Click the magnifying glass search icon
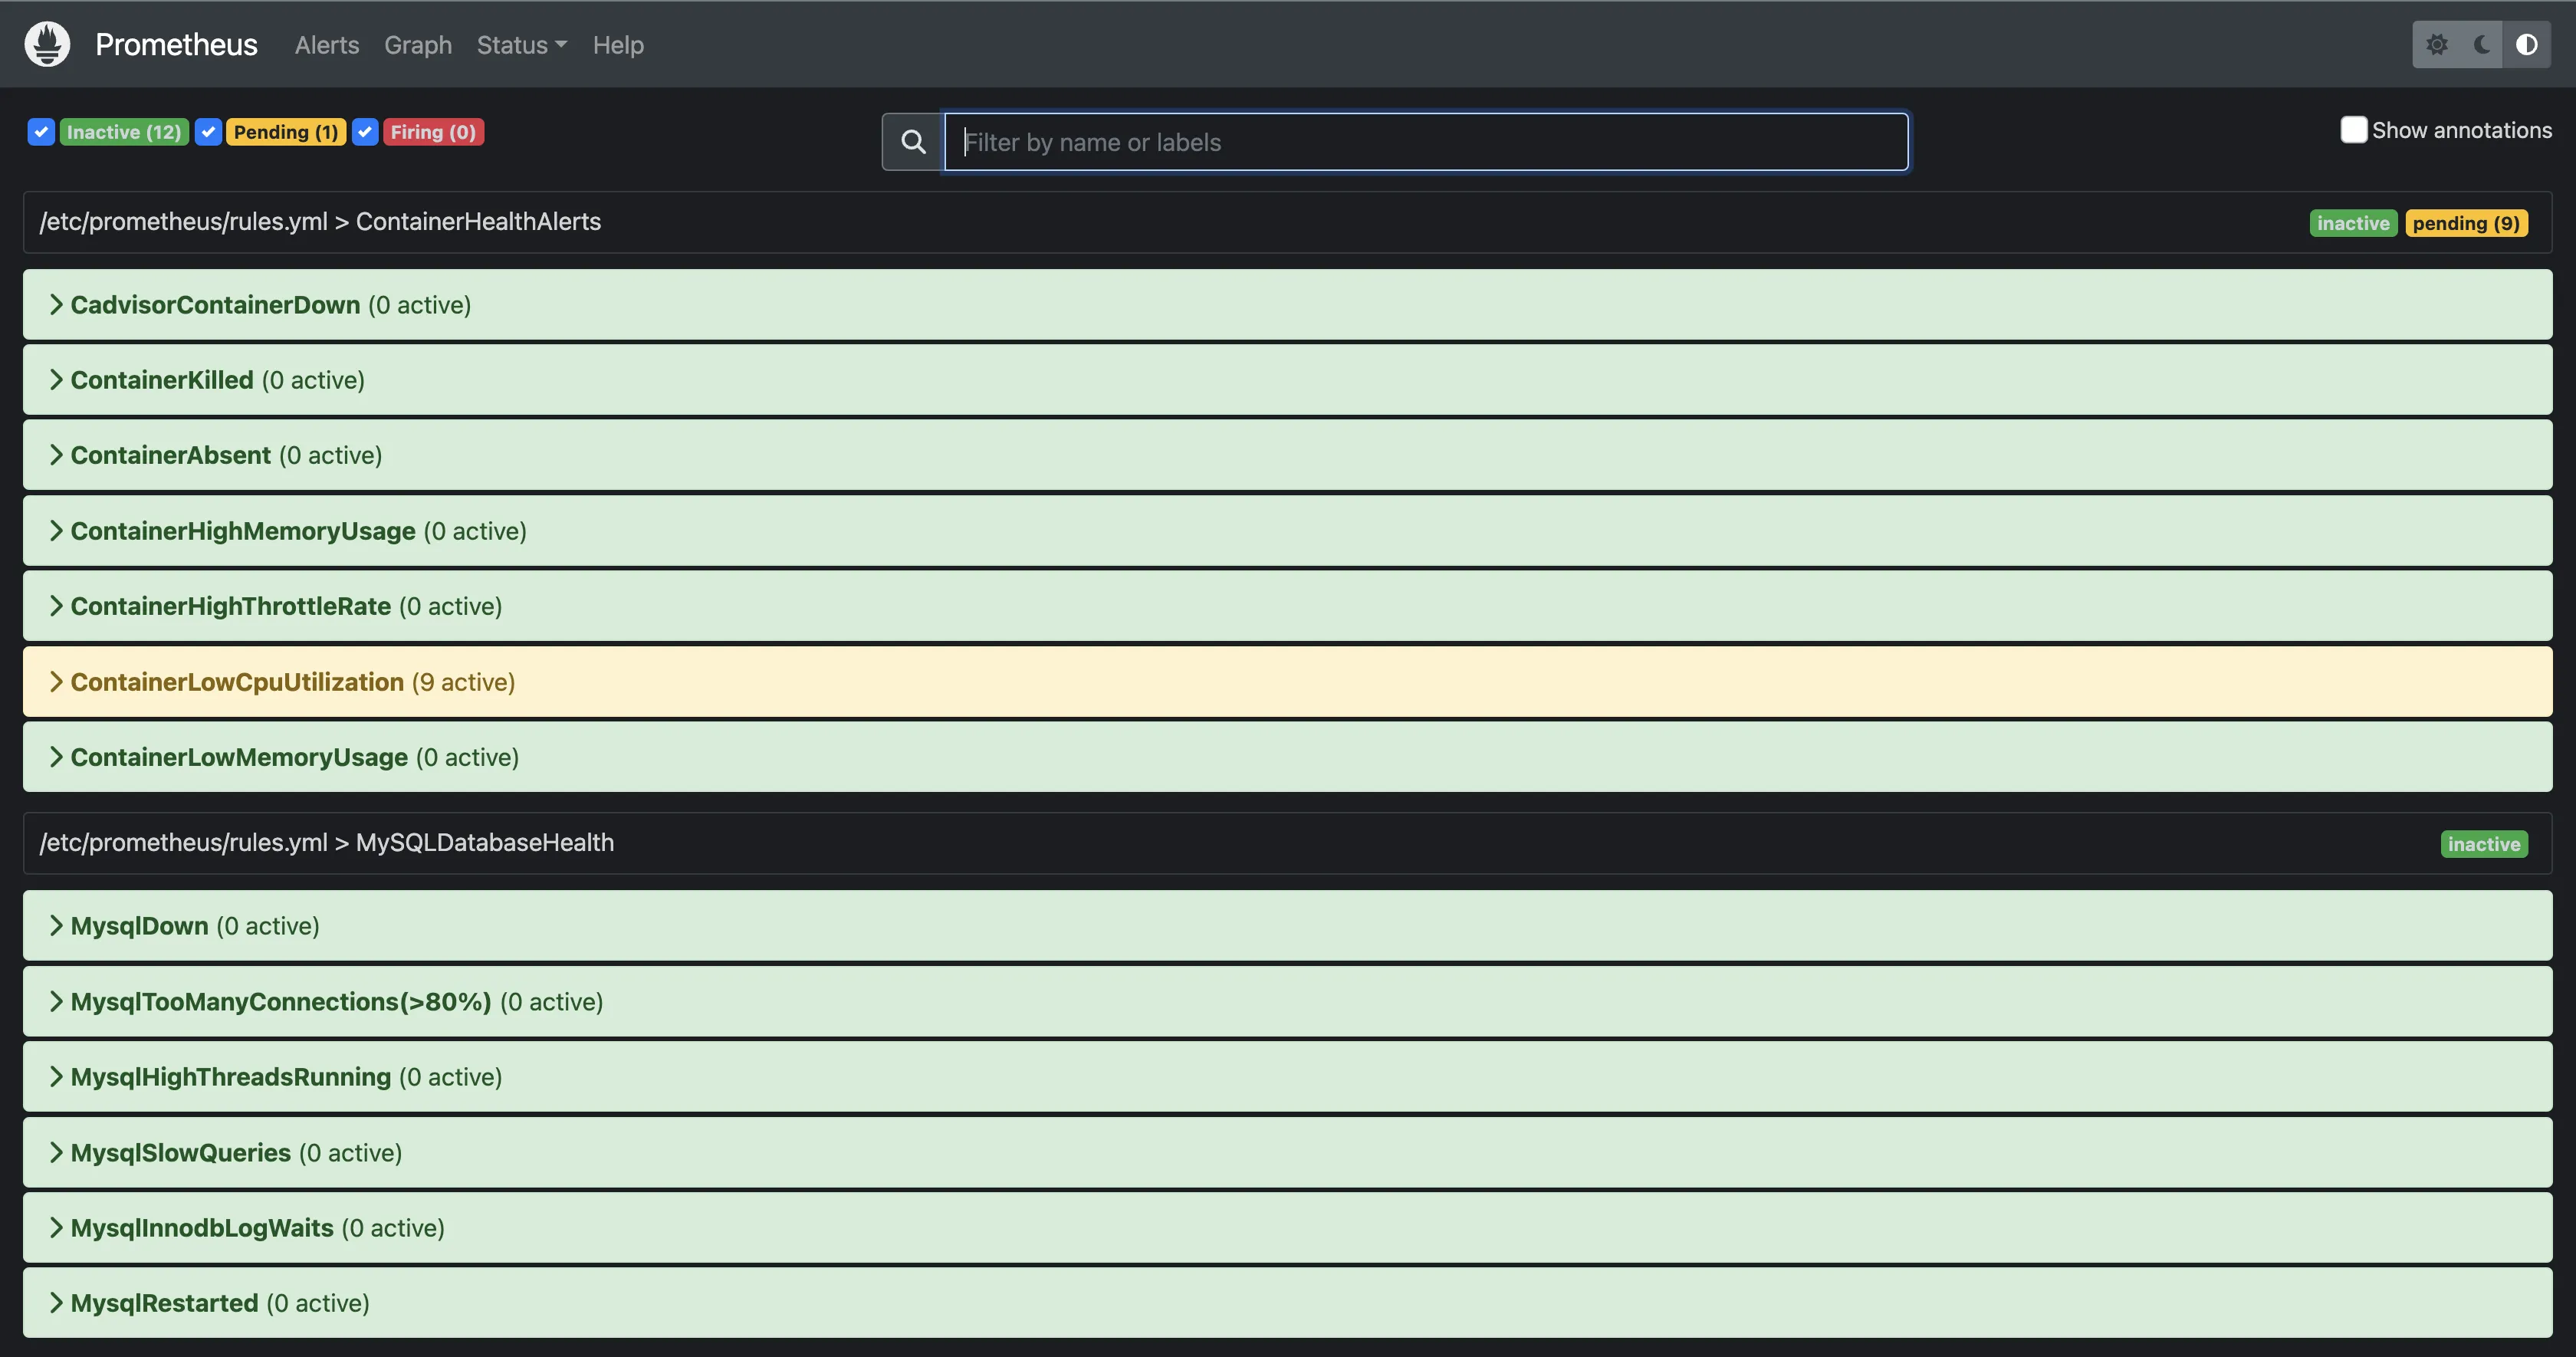The height and width of the screenshot is (1357, 2576). click(913, 142)
